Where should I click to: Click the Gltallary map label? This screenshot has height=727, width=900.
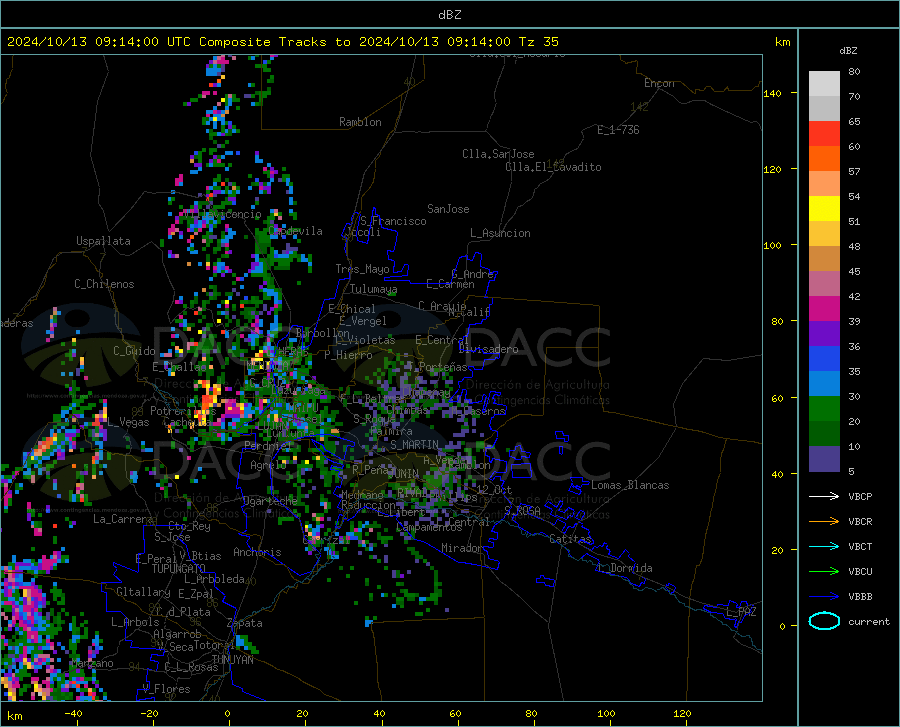point(143,592)
